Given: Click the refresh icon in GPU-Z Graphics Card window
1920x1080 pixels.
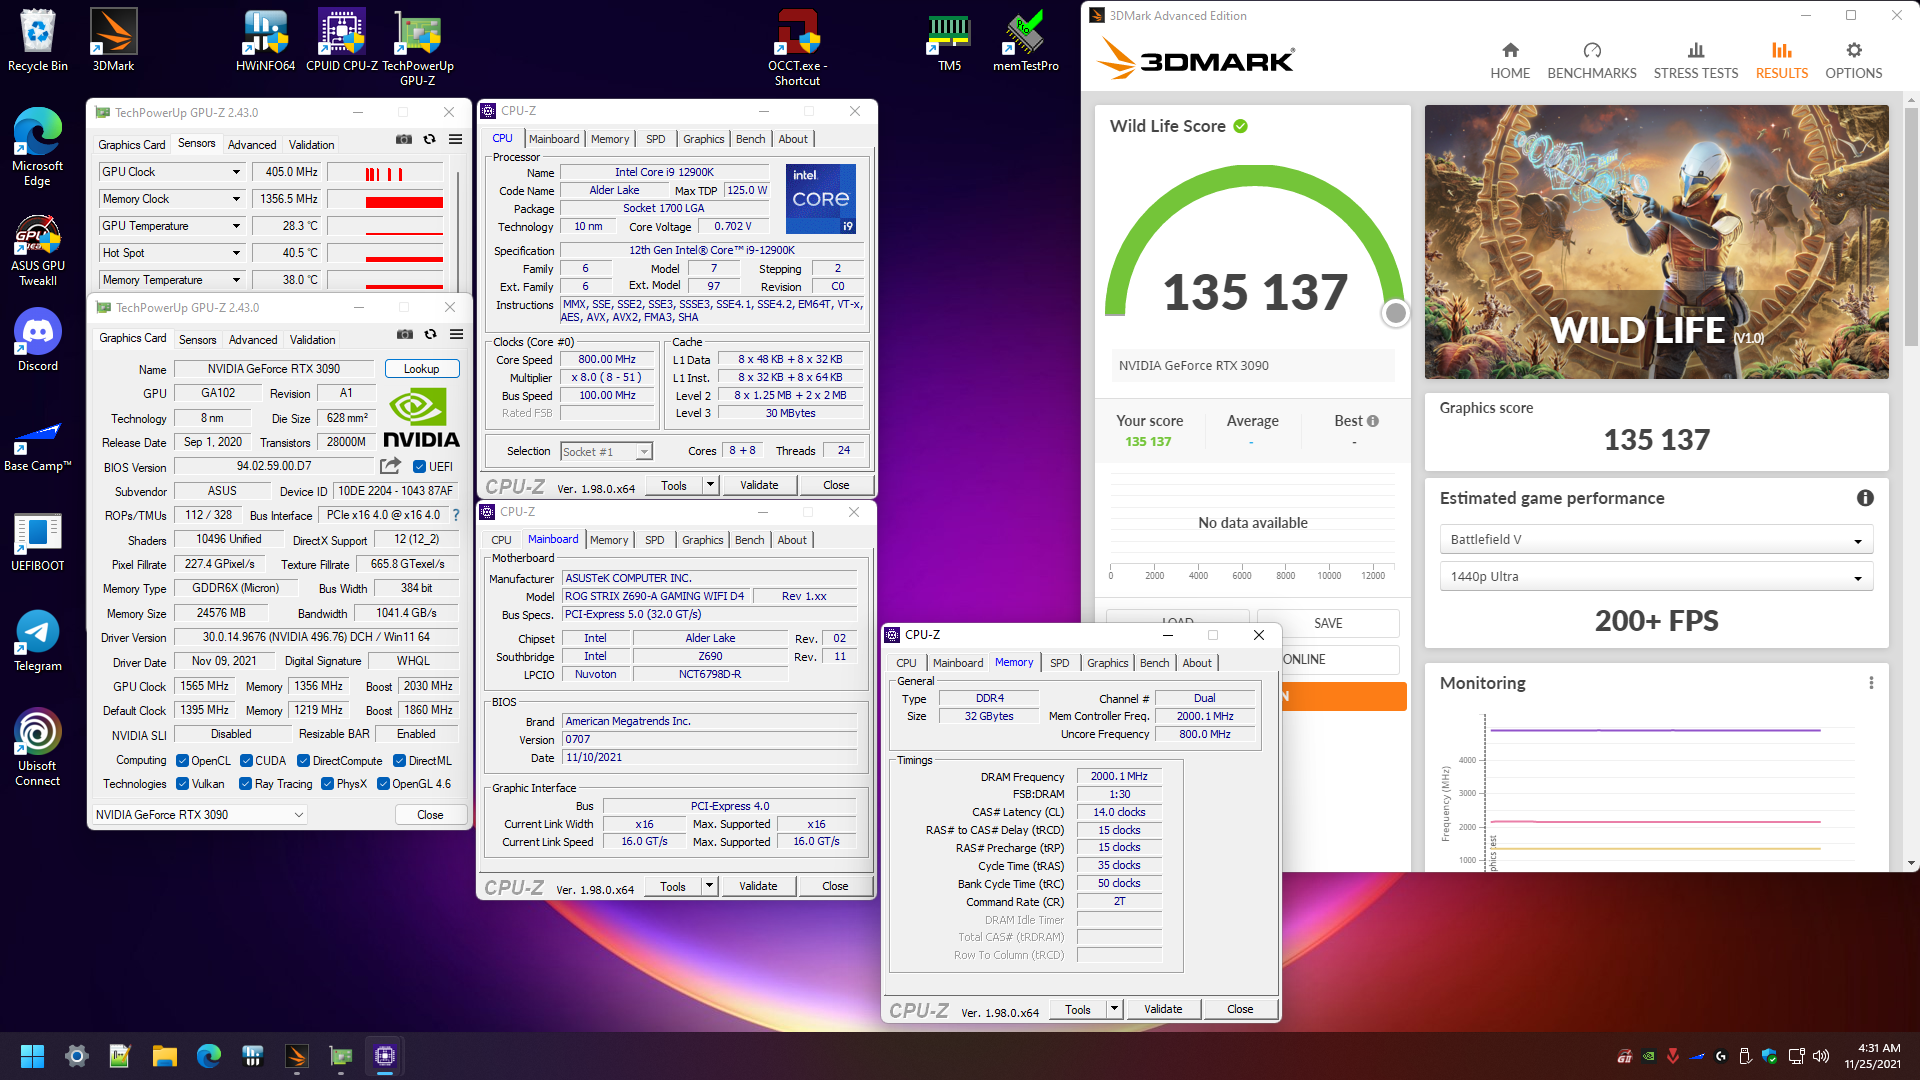Looking at the screenshot, I should [431, 335].
